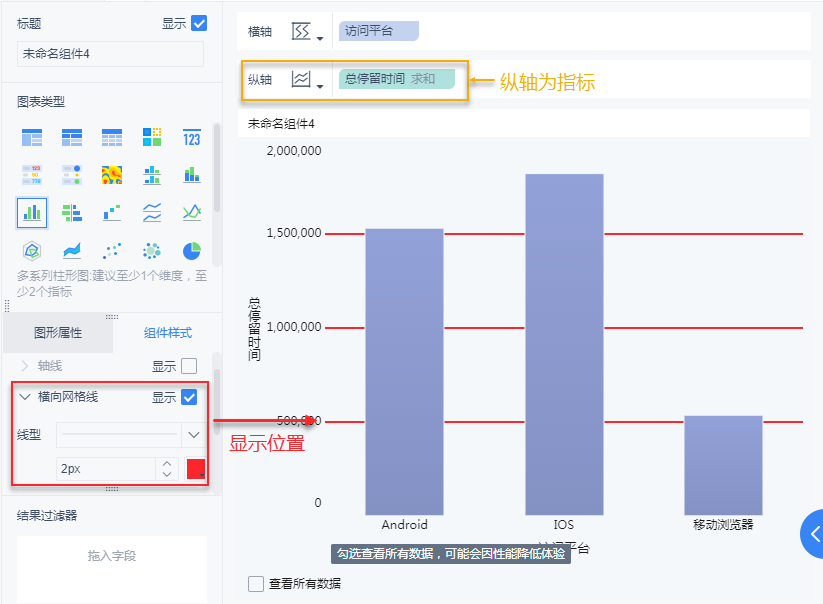Select the partitioned line chart type
The height and width of the screenshot is (604, 823).
pos(152,213)
